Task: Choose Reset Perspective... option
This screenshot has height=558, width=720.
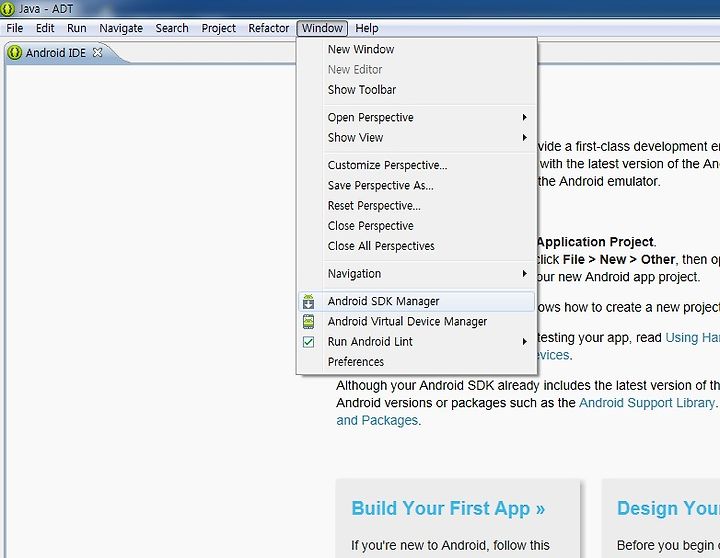Action: click(416, 206)
